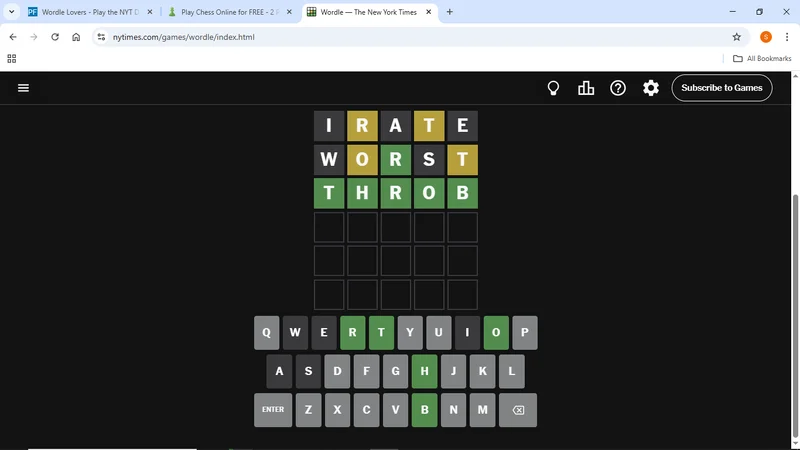Tap the dark S key on the on-screen keyboard
Image resolution: width=800 pixels, height=450 pixels.
tap(308, 371)
